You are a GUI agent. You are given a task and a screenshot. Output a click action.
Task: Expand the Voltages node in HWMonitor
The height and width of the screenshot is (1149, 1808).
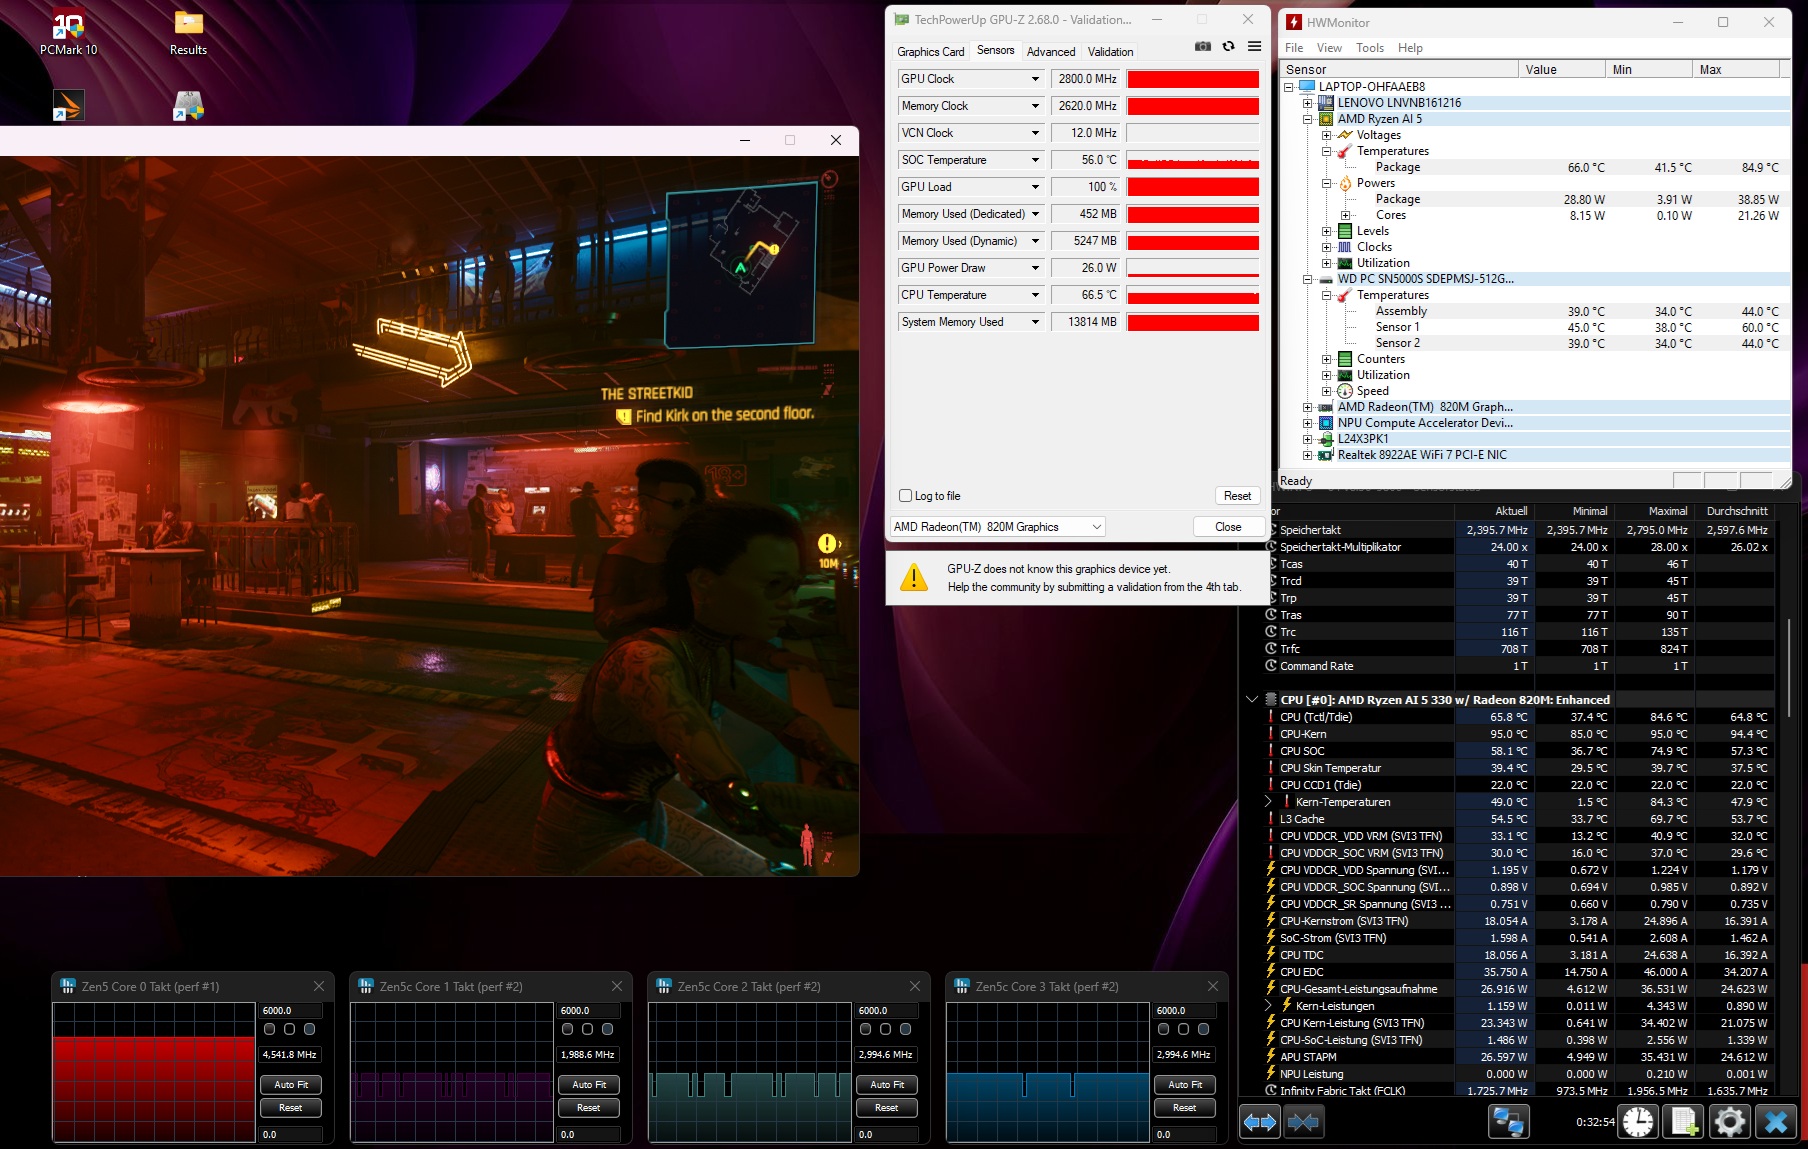tap(1326, 135)
